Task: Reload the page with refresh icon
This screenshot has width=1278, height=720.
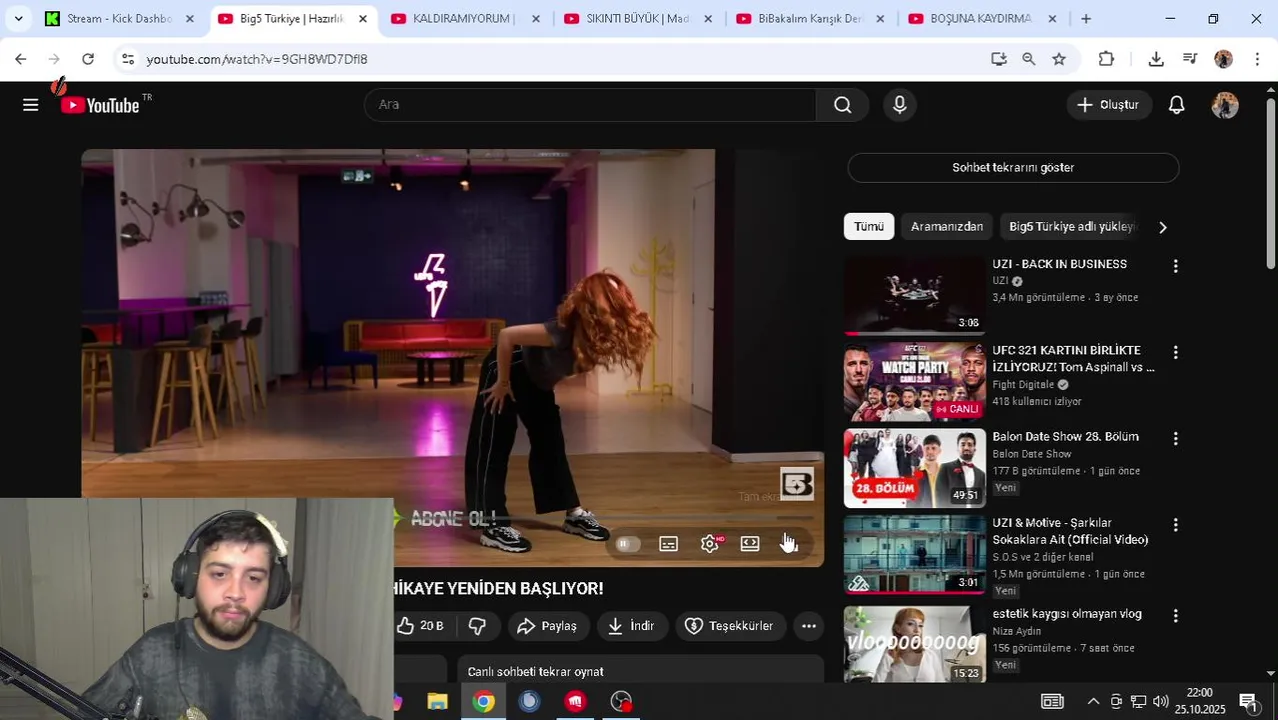Action: (x=88, y=59)
